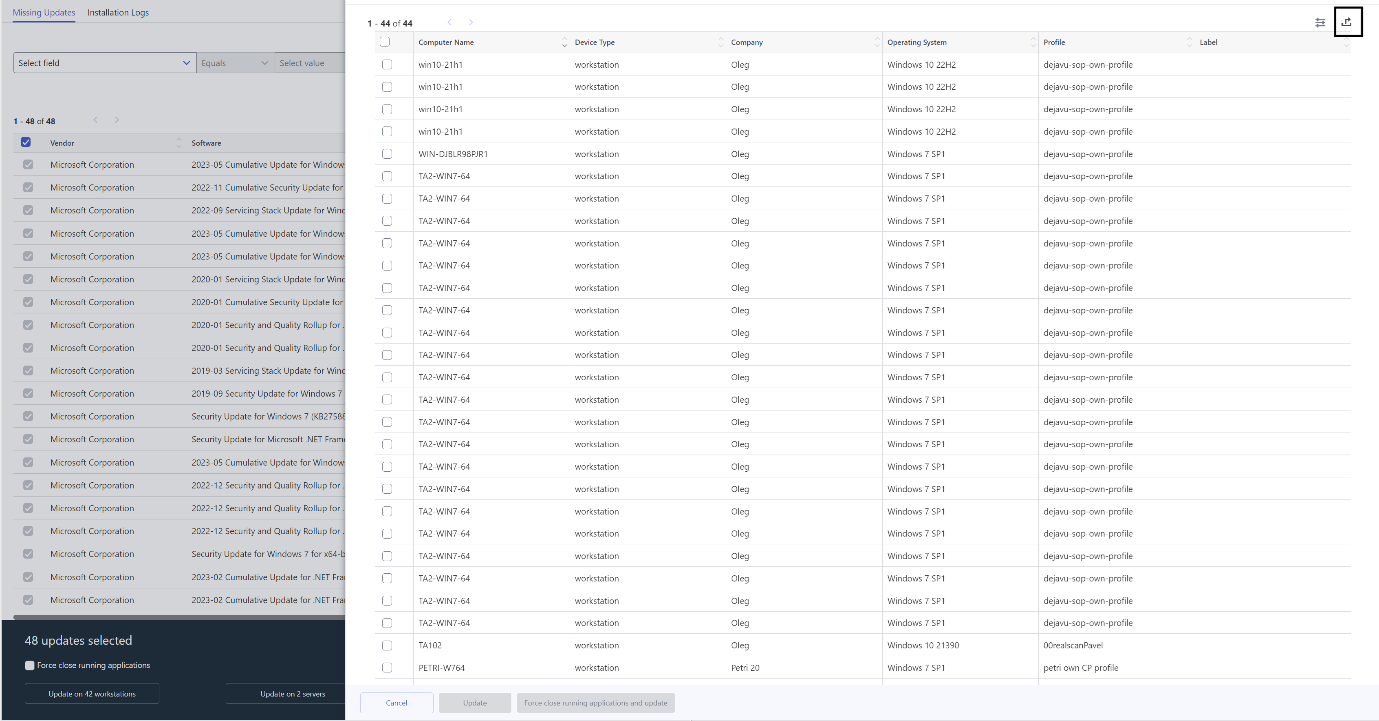
Task: Go to previous page arrow near '1 - 44 of 44'
Action: (x=449, y=22)
